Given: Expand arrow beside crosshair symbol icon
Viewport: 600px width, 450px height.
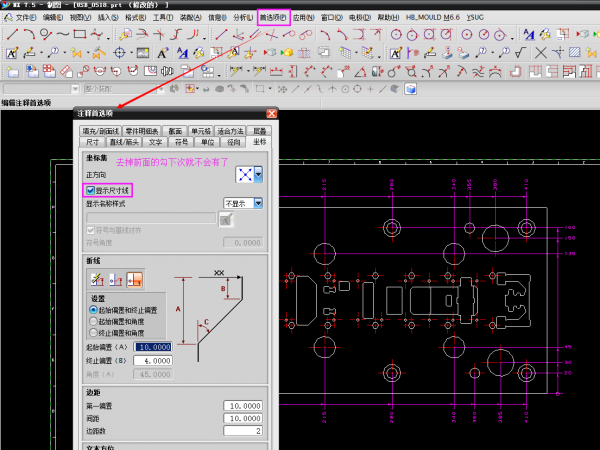Looking at the screenshot, I should click(131, 53).
